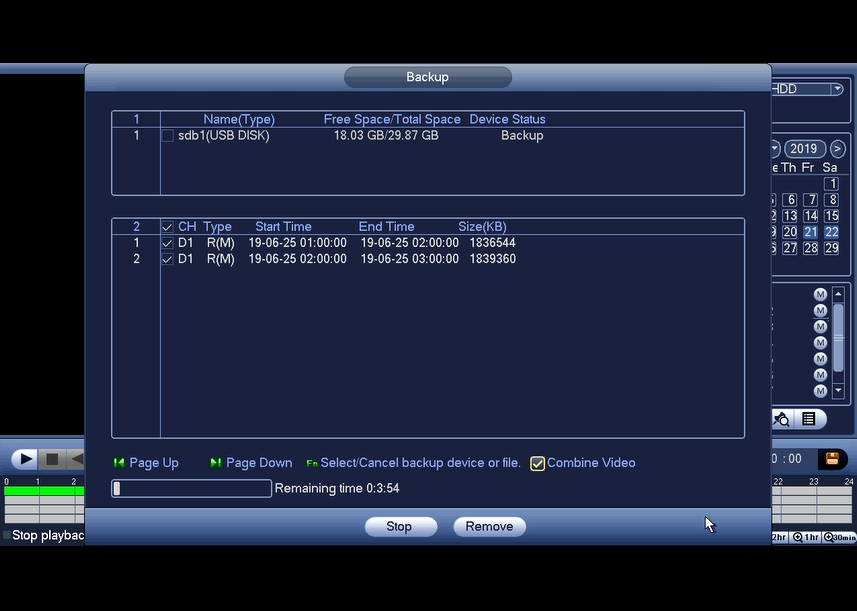Select calendar day 6
Image resolution: width=857 pixels, height=611 pixels.
tap(790, 200)
